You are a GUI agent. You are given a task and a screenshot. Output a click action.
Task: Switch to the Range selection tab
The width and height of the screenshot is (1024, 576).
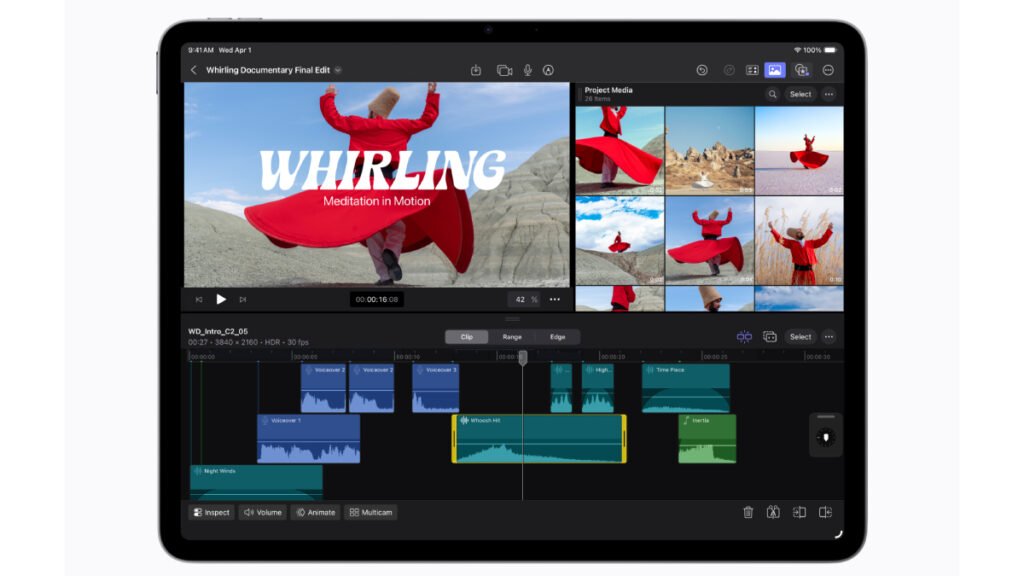(512, 337)
